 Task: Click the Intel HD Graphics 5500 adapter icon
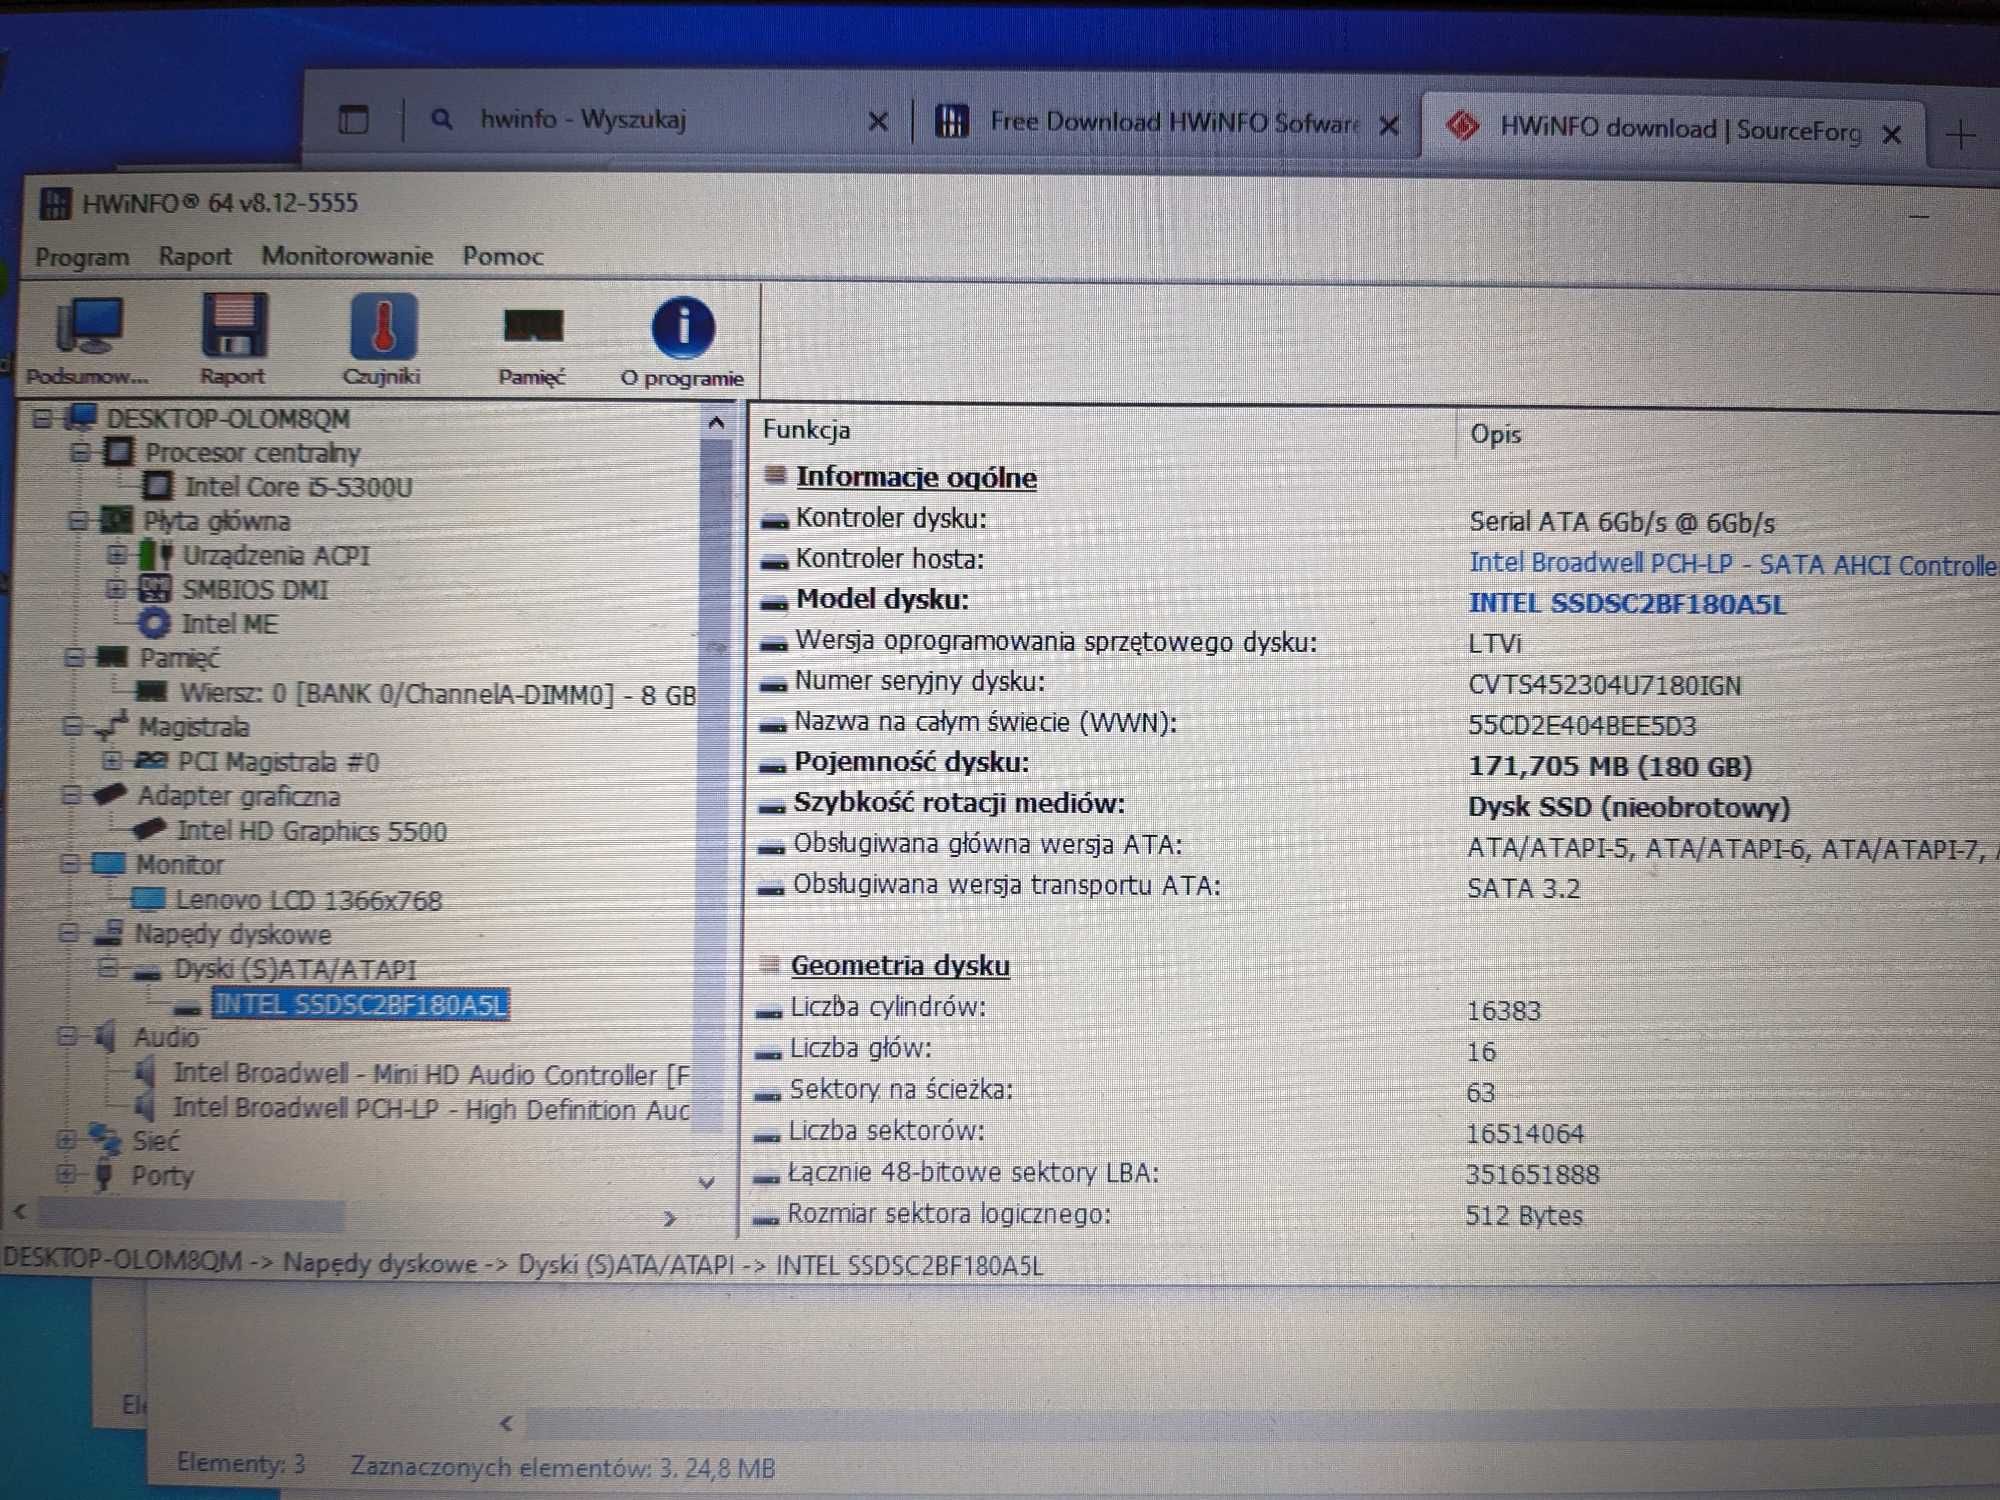[x=148, y=829]
